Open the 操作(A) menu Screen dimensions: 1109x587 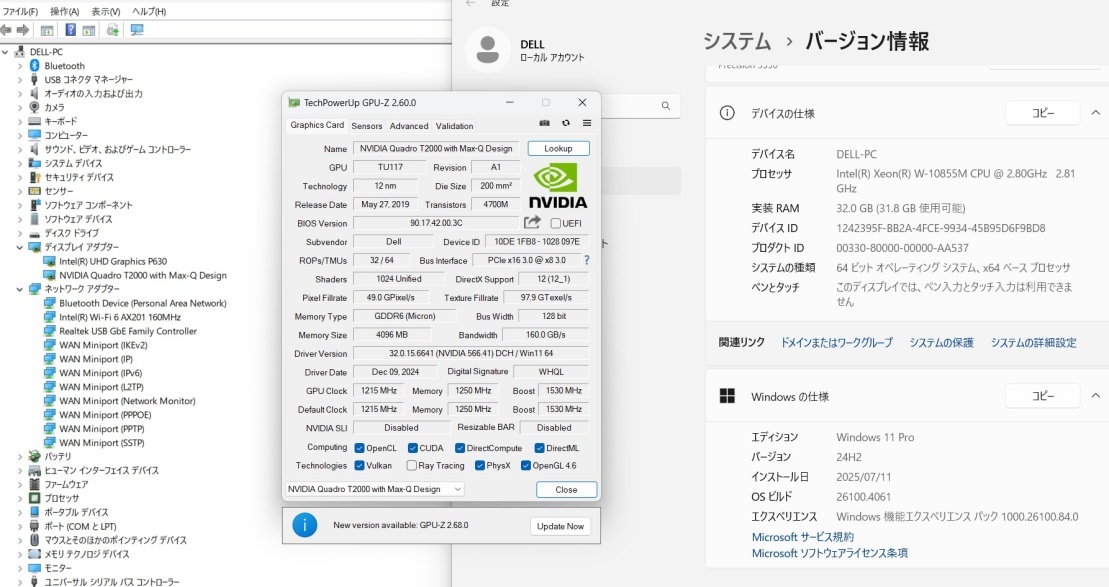click(x=64, y=11)
